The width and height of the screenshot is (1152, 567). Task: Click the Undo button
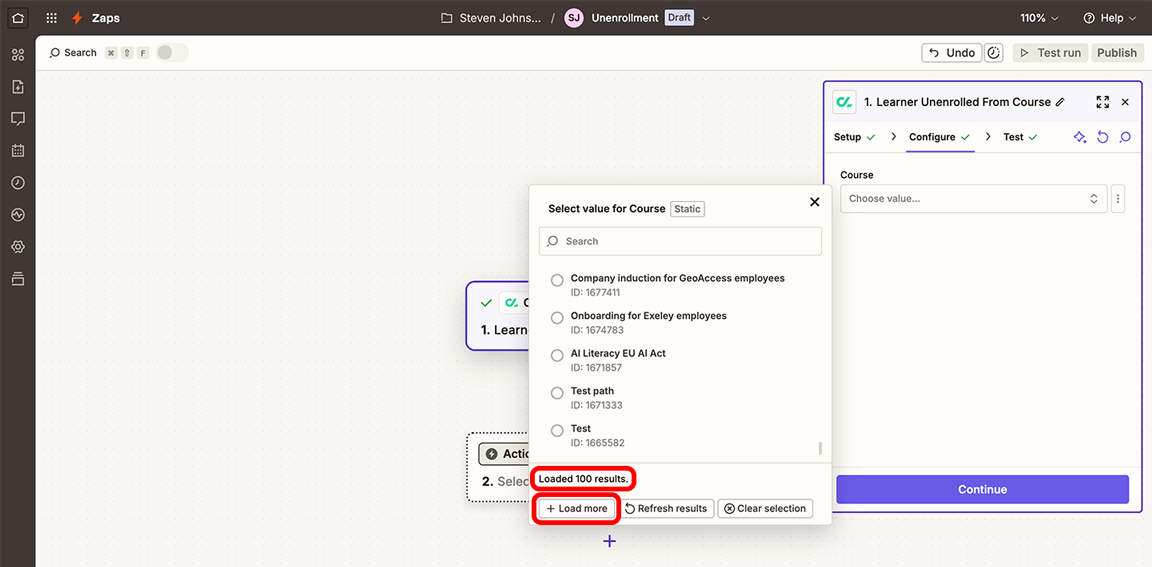[x=951, y=53]
